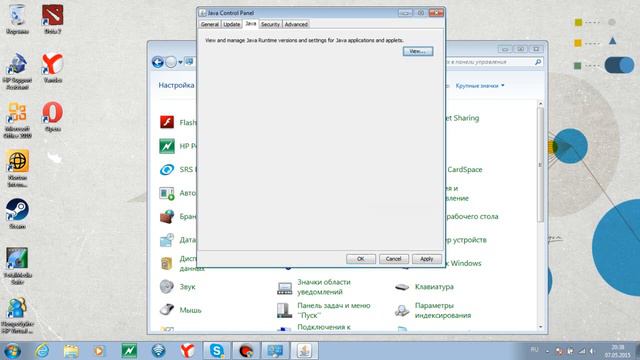This screenshot has width=640, height=360.
Task: Show hidden tray icons arrow
Action: coord(547,351)
